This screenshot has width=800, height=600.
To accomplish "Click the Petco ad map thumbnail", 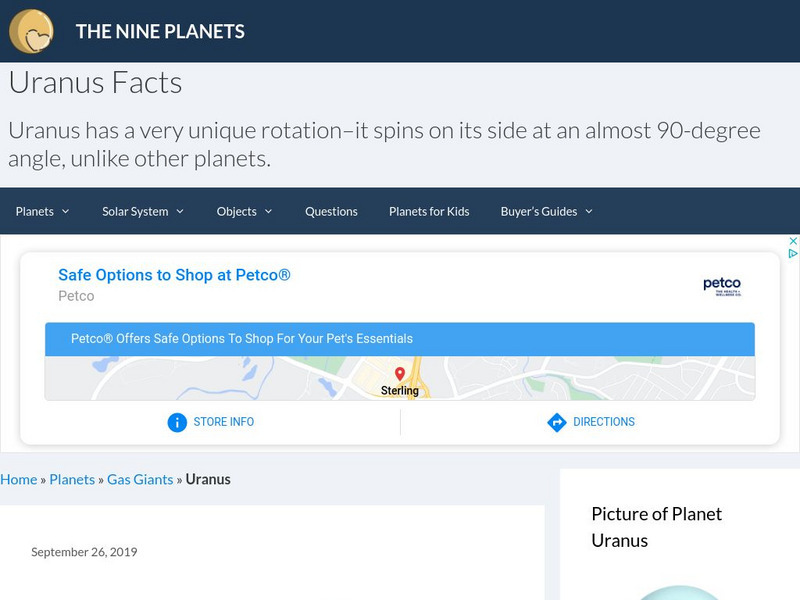I will click(250, 378).
